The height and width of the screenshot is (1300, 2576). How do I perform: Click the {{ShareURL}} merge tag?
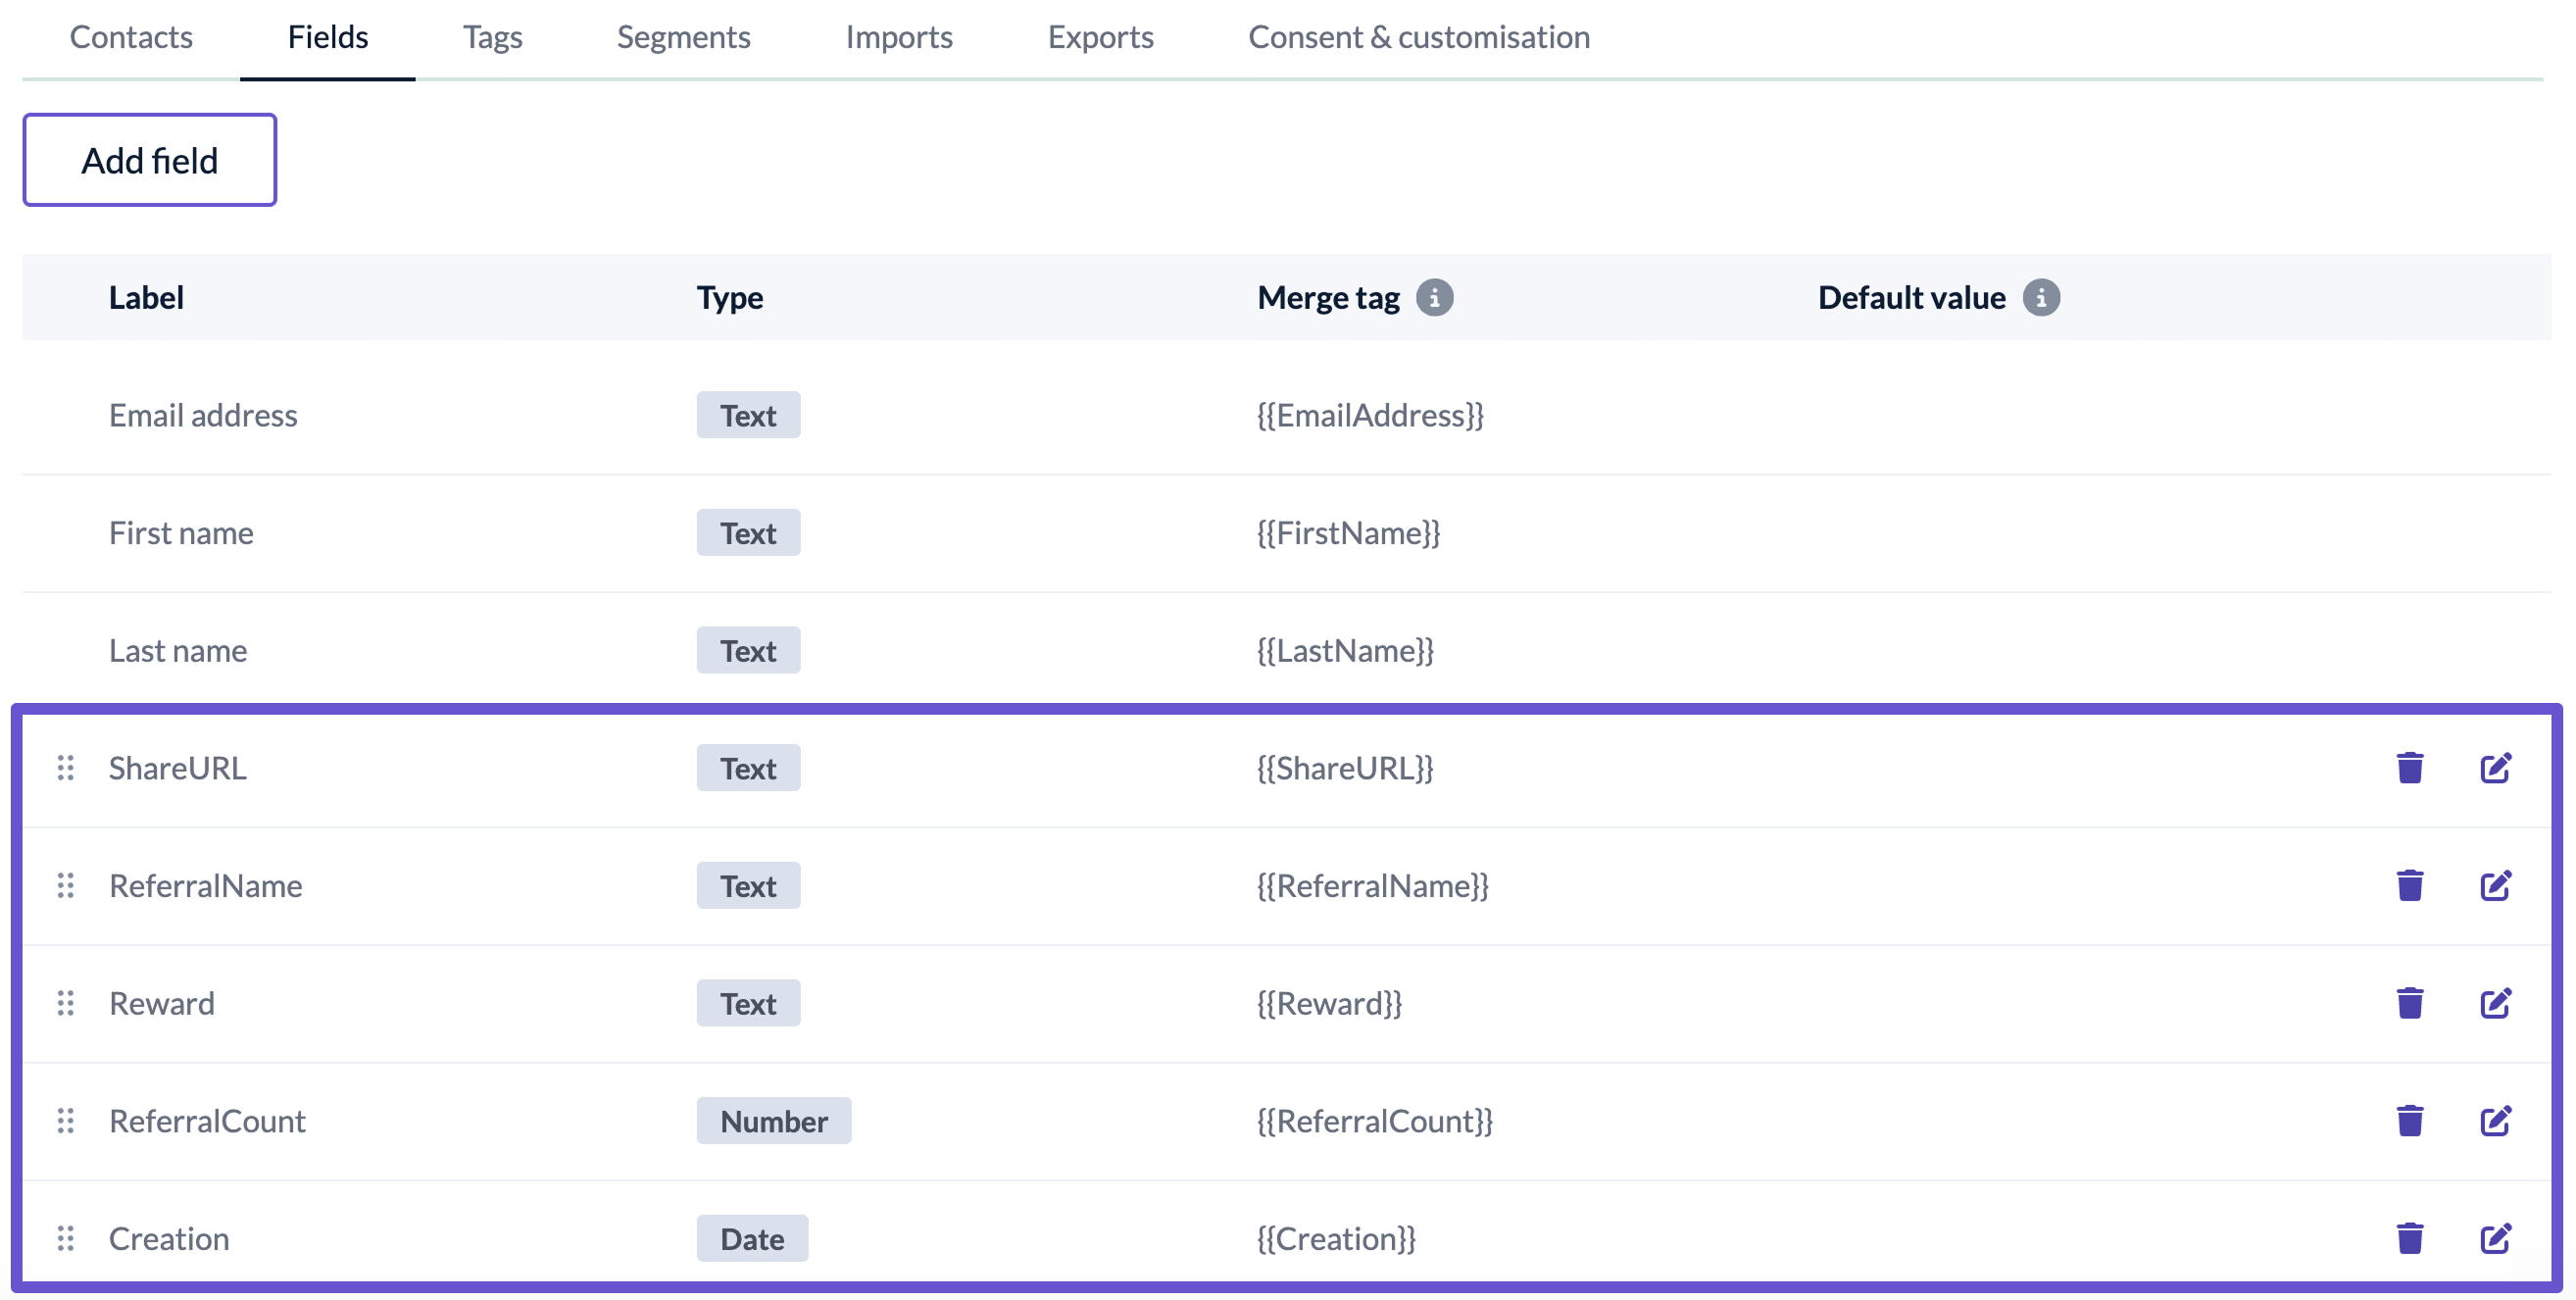coord(1345,768)
